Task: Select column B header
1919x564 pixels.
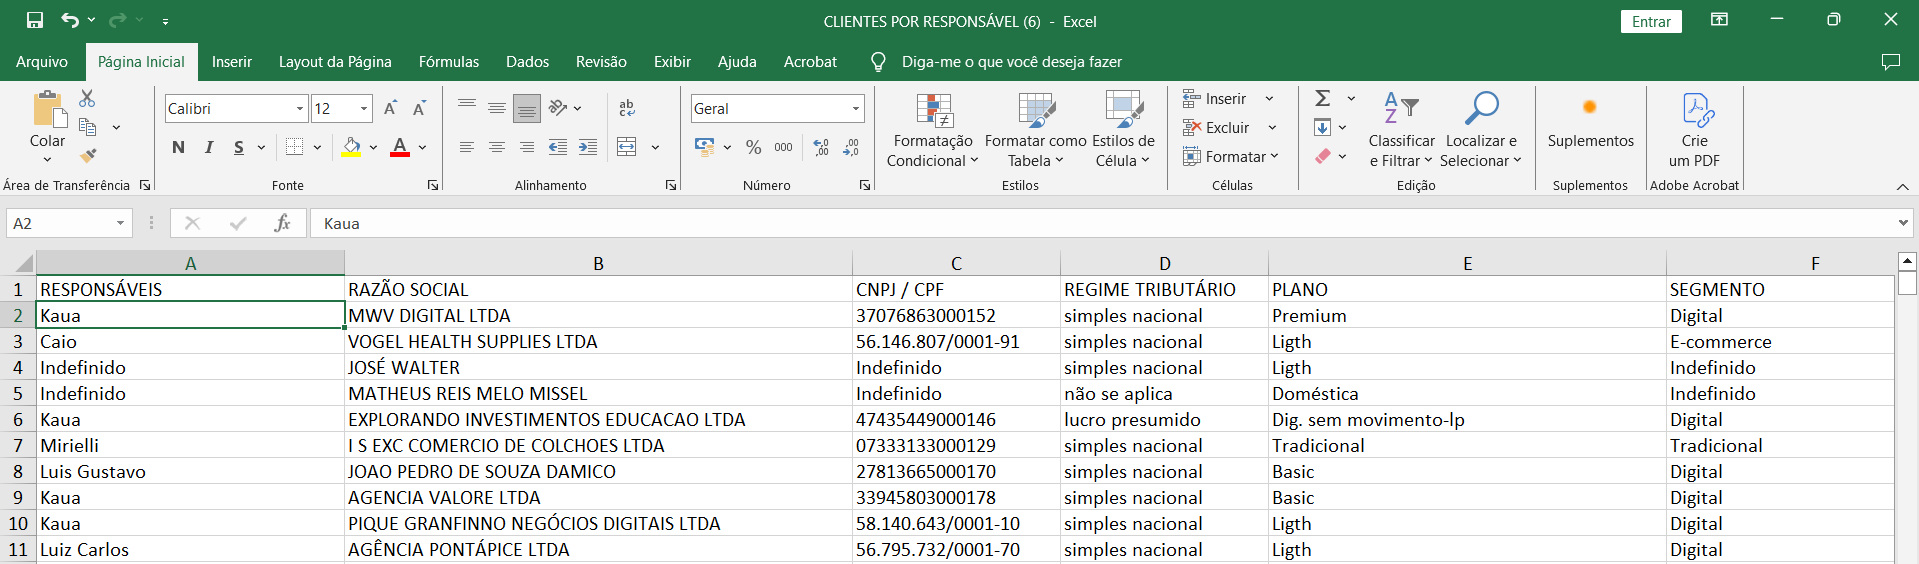Action: pyautogui.click(x=598, y=263)
